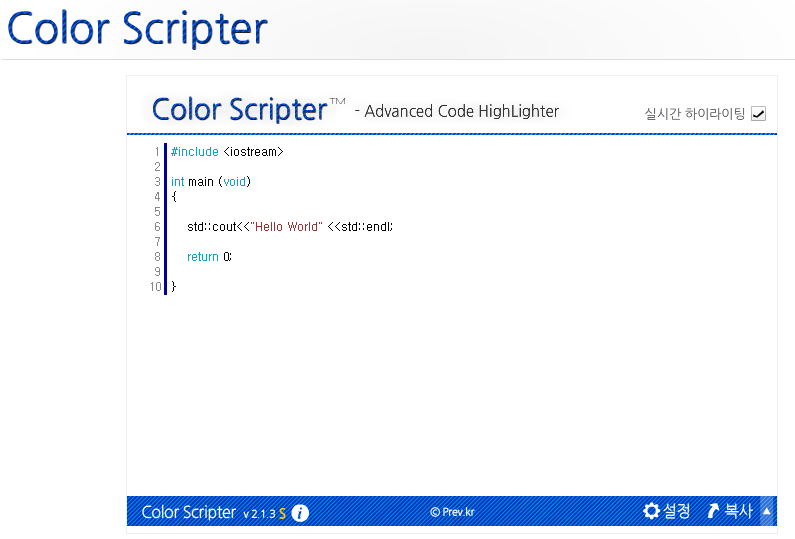Open the © Prev.kr link
795x539 pixels.
coord(452,512)
